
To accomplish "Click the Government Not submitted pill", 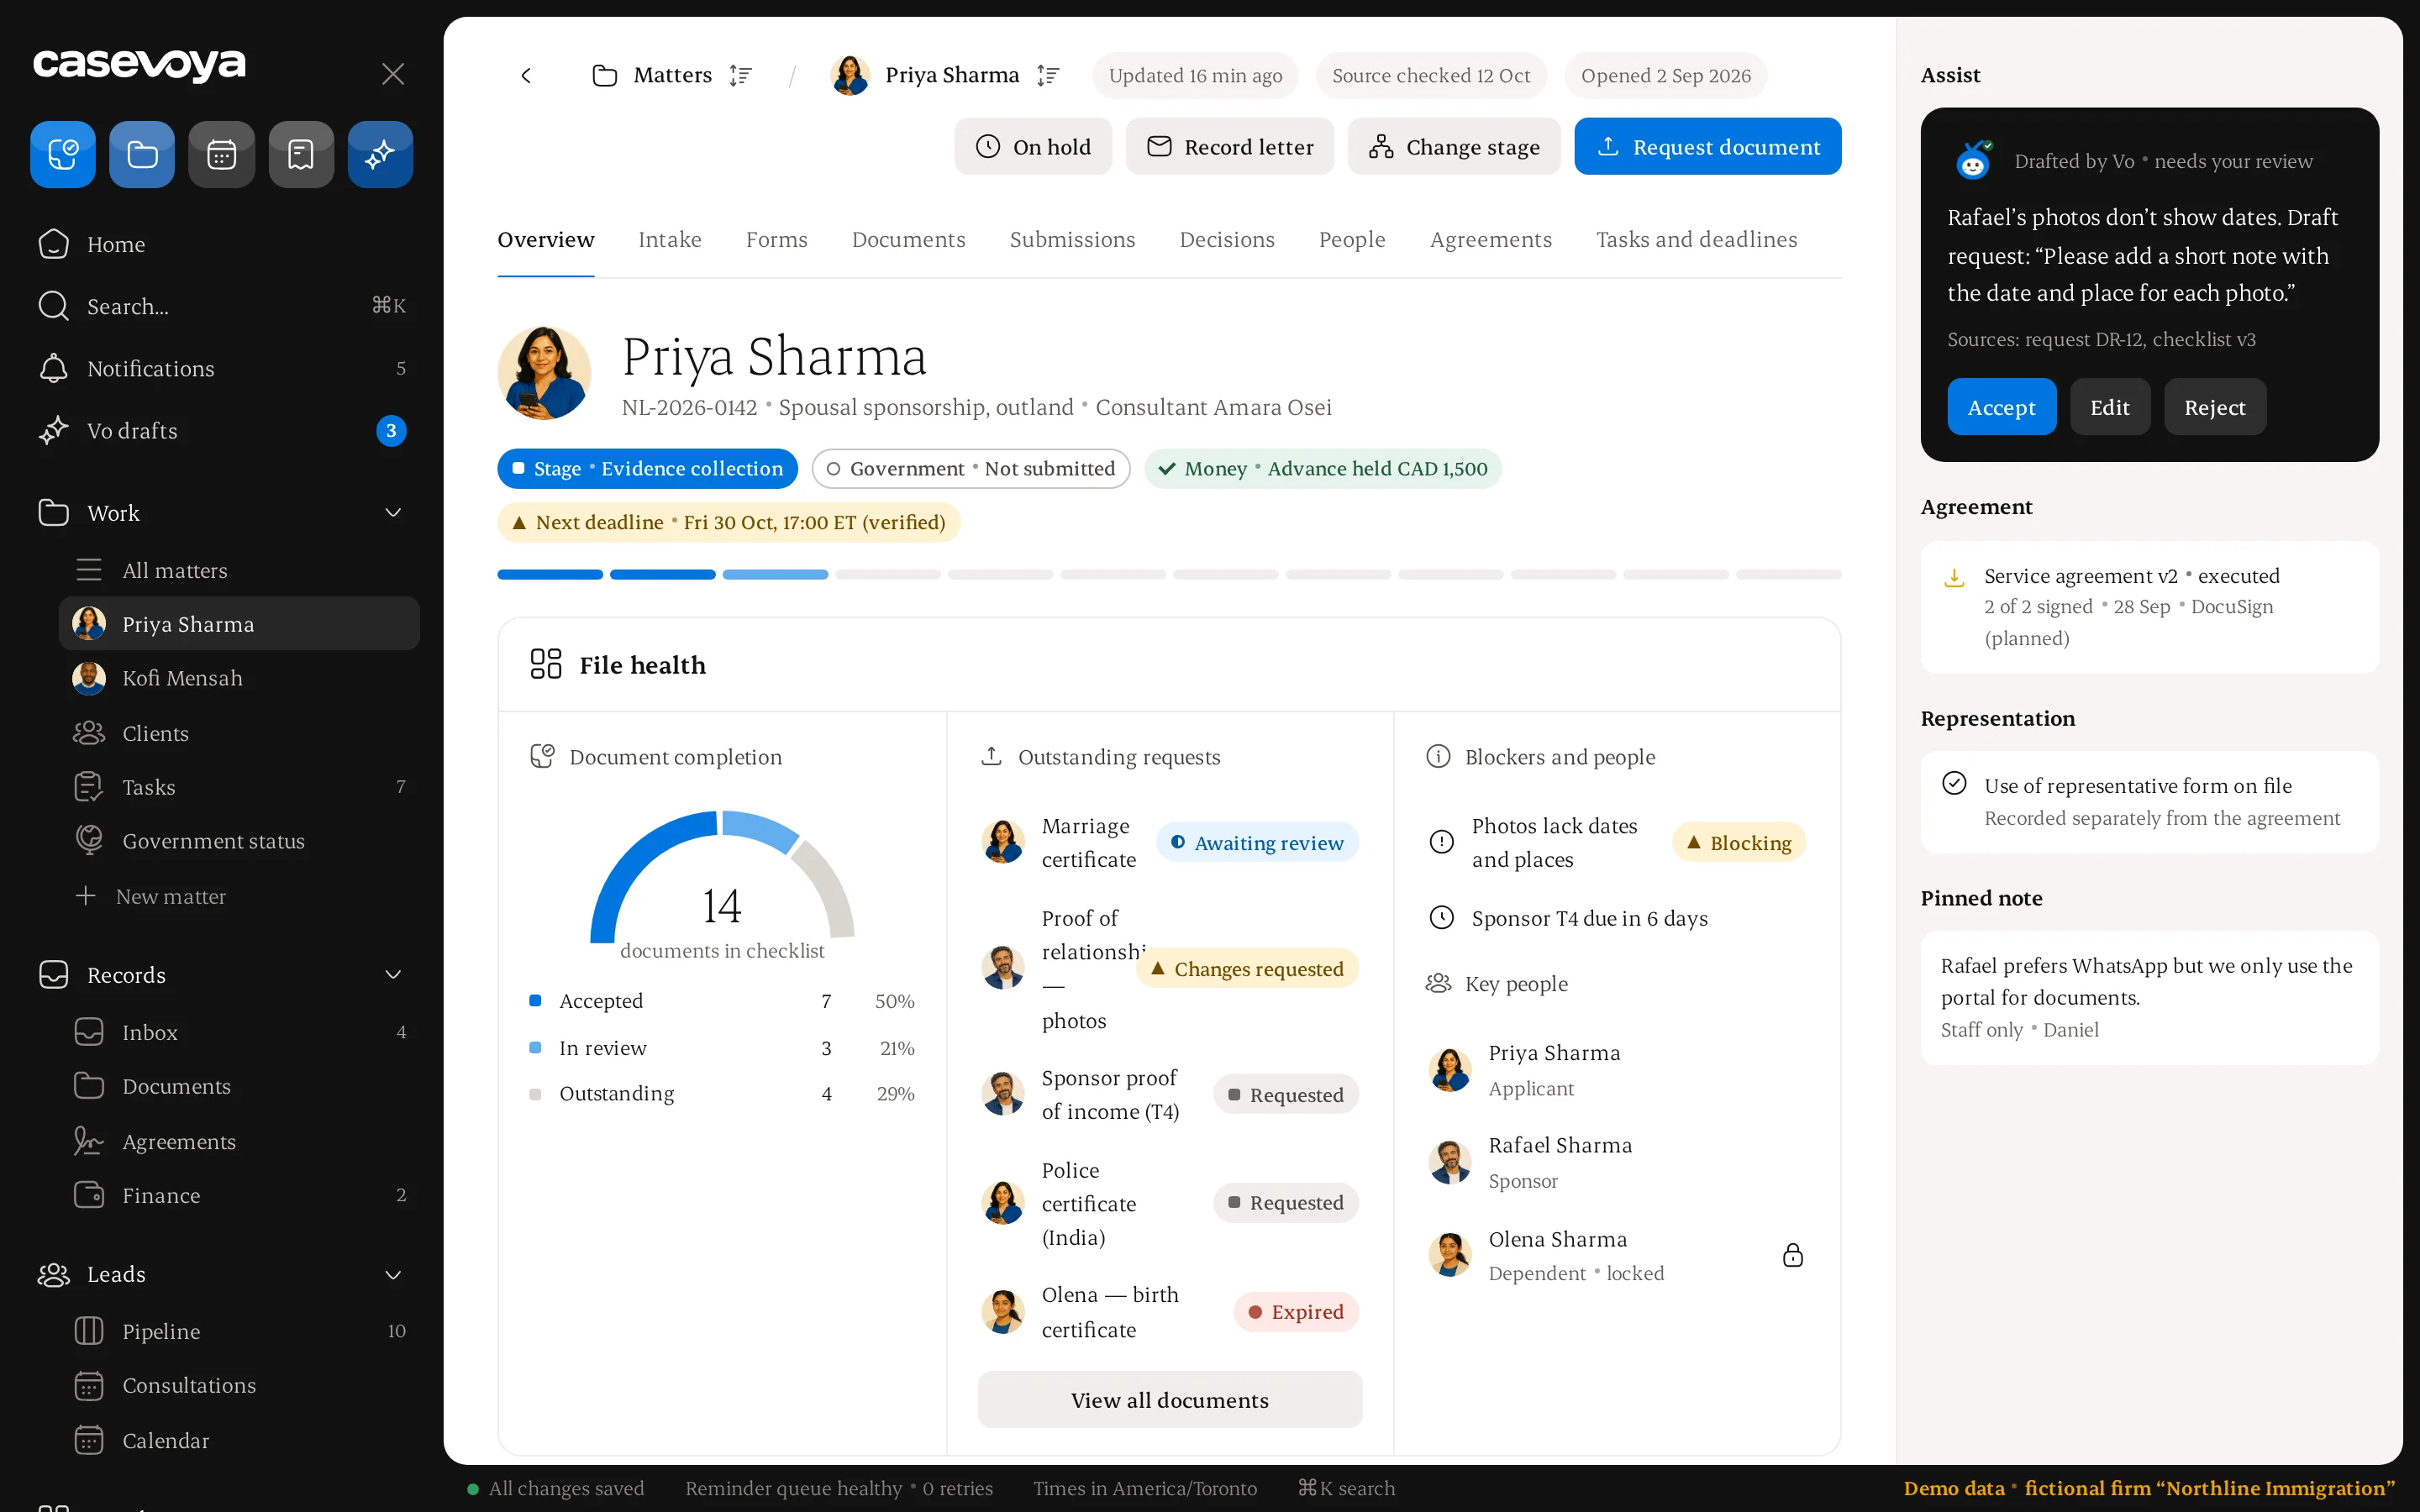I will tap(971, 468).
